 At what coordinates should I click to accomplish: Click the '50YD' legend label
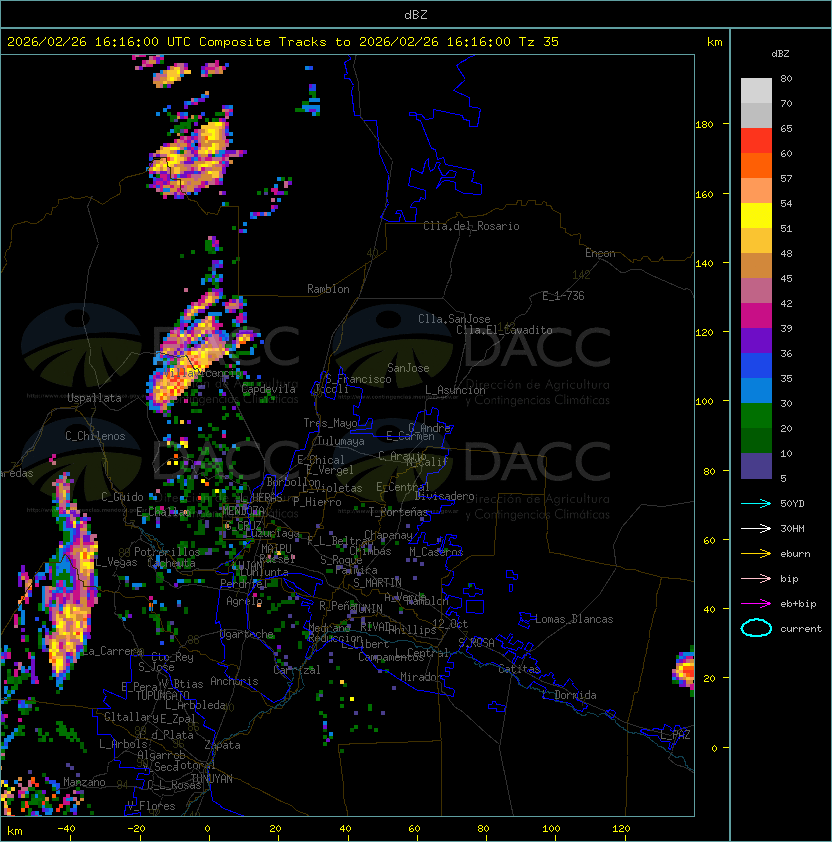click(792, 504)
